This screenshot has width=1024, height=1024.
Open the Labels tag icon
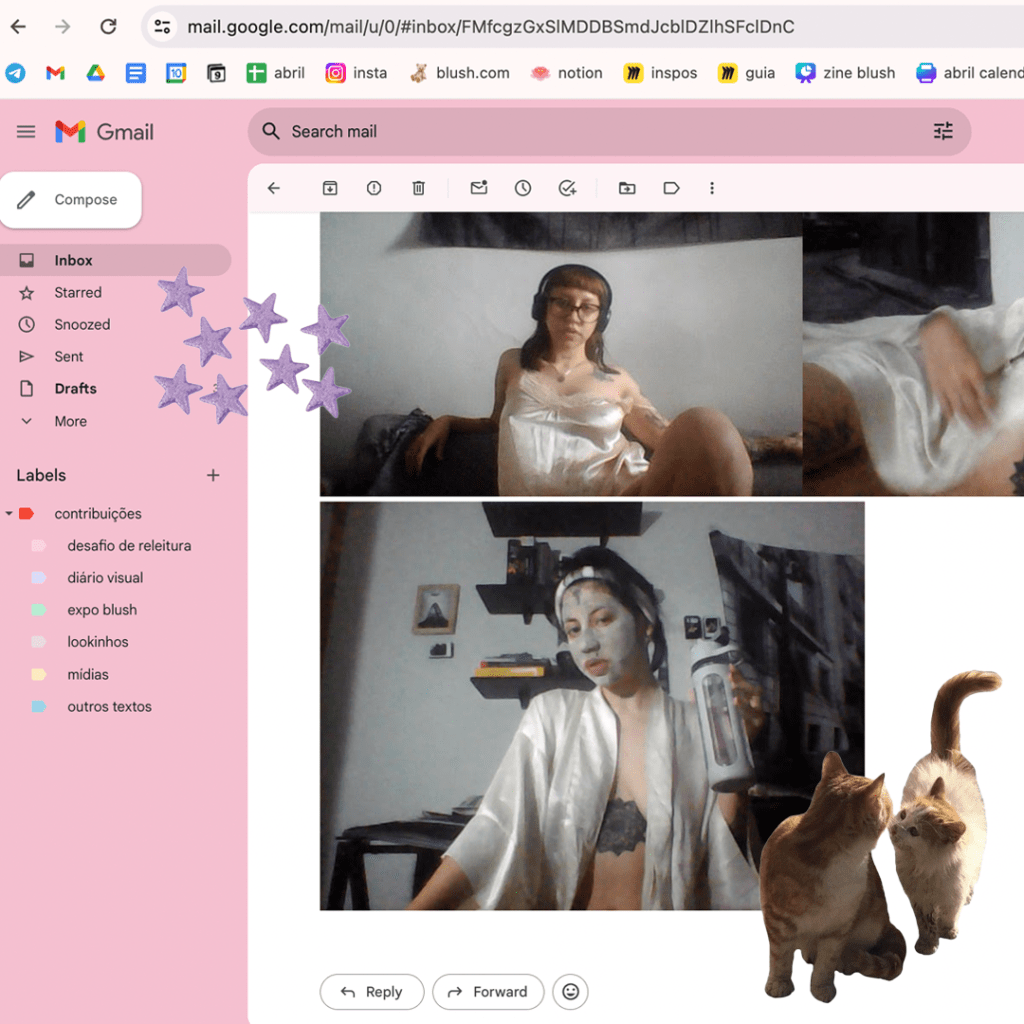point(671,188)
